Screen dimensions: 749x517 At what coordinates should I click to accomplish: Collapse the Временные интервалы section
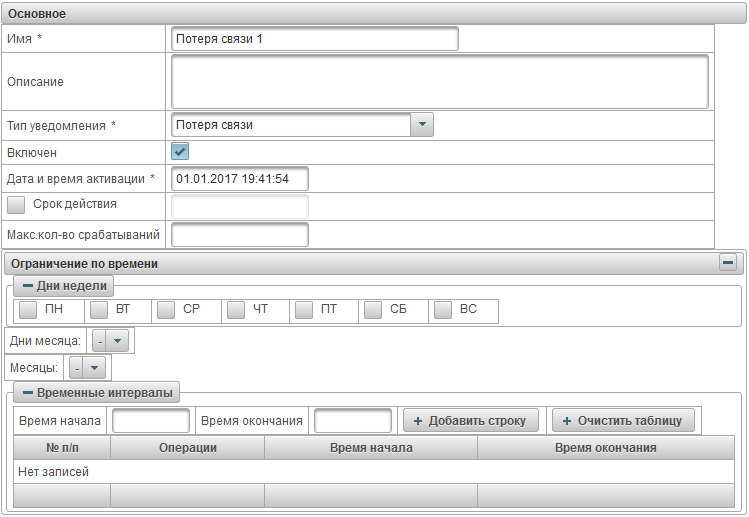tap(28, 394)
